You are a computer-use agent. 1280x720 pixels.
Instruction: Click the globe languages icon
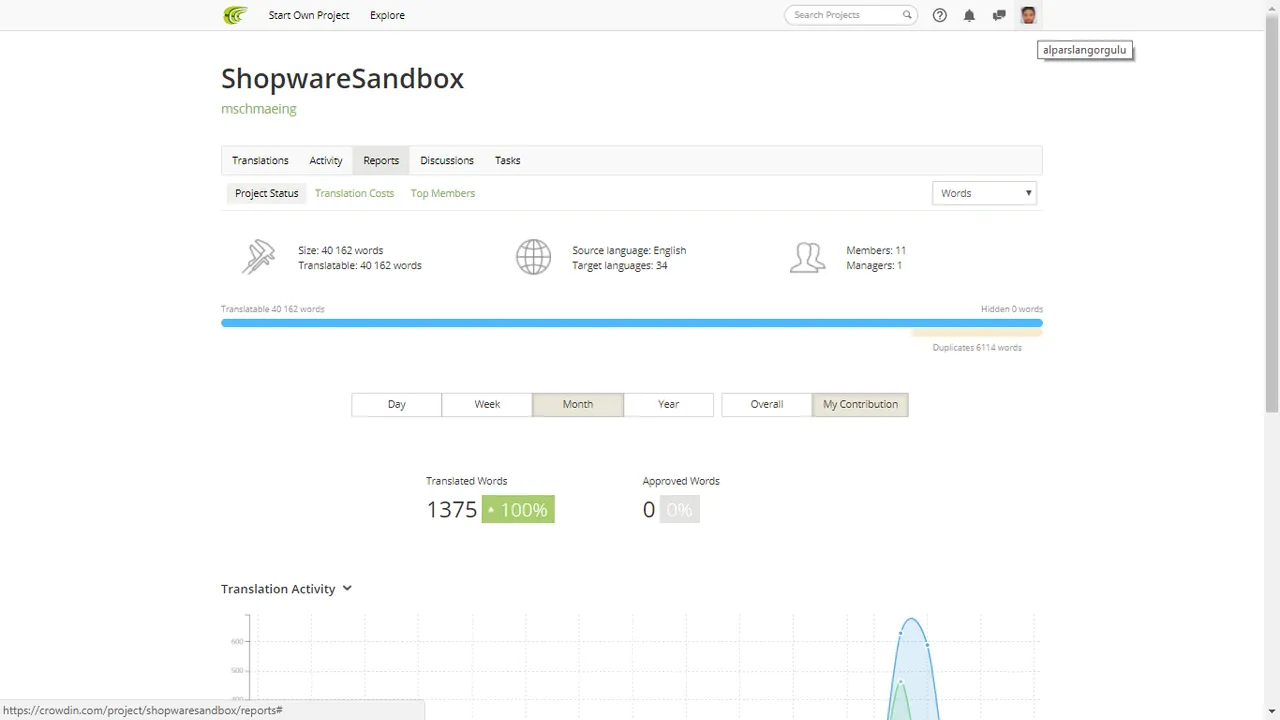(533, 257)
